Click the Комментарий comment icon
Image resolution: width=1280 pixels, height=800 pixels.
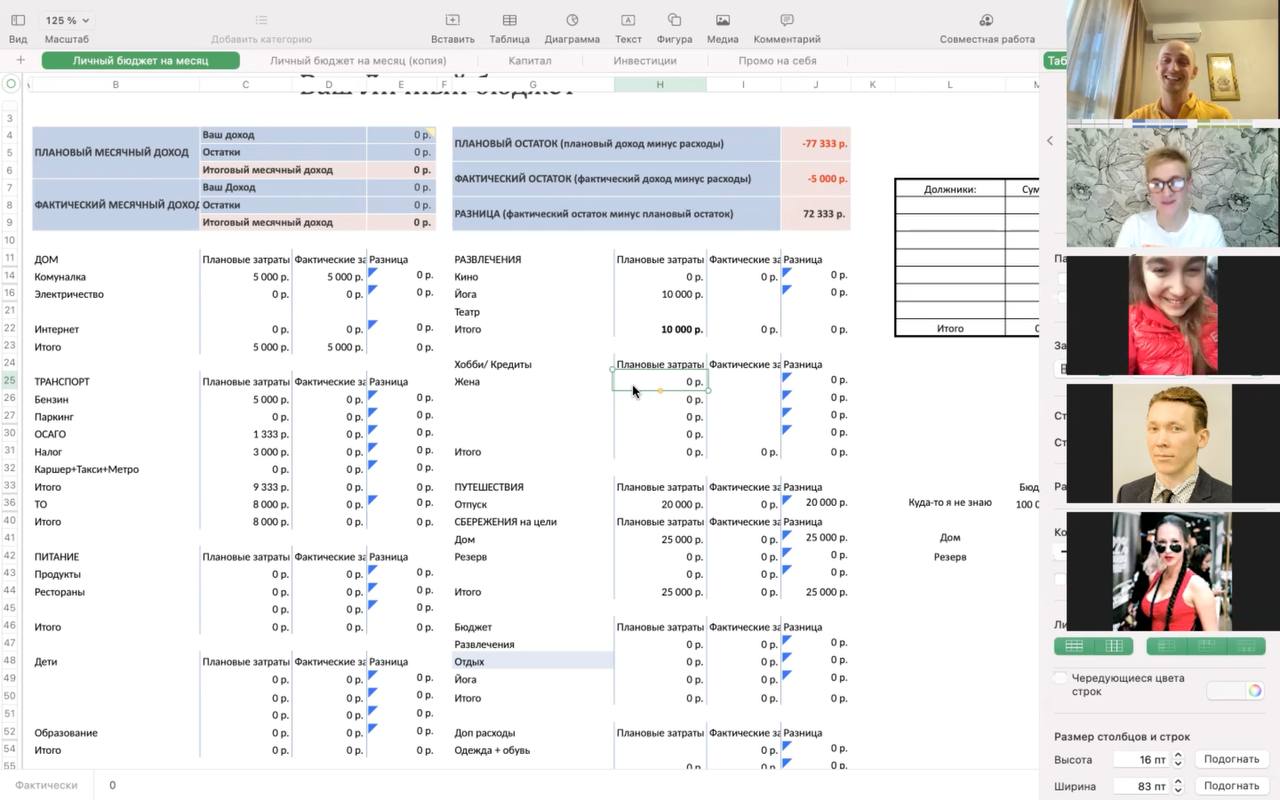[787, 20]
